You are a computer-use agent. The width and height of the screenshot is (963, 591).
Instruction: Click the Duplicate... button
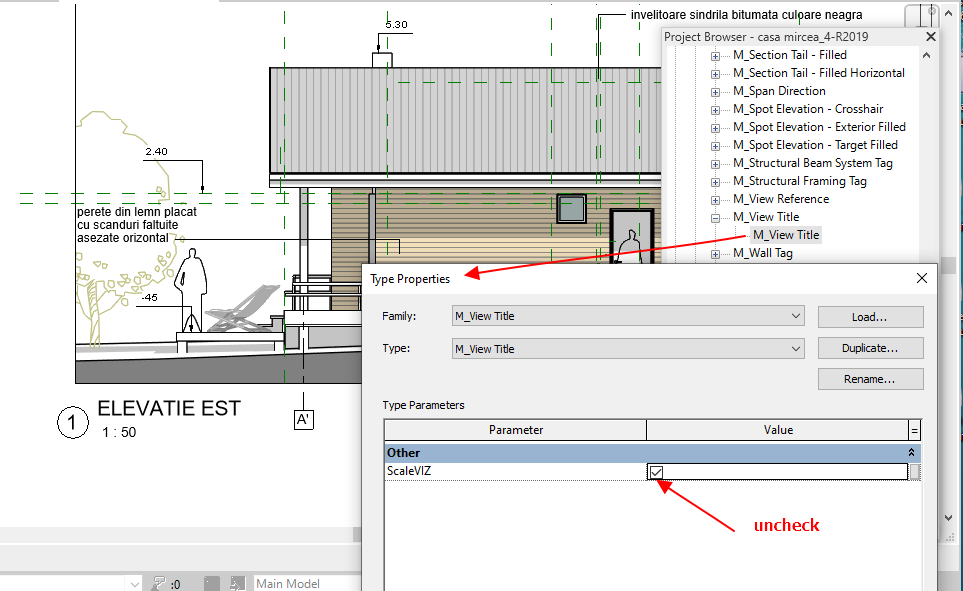[870, 348]
